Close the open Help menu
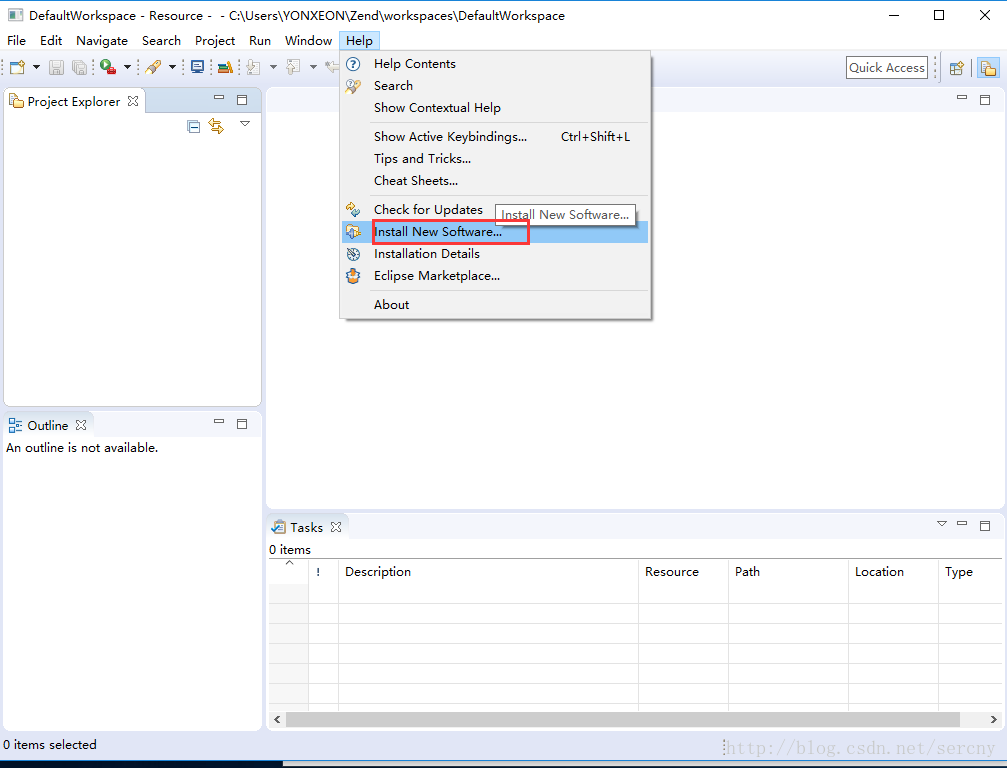The image size is (1007, 768). 360,40
